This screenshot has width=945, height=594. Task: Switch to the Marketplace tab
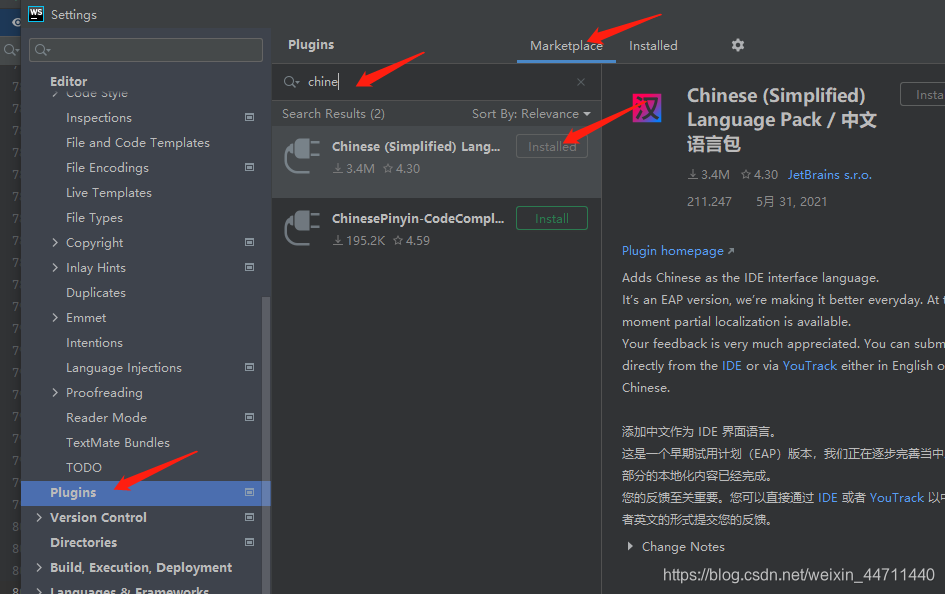(x=566, y=46)
